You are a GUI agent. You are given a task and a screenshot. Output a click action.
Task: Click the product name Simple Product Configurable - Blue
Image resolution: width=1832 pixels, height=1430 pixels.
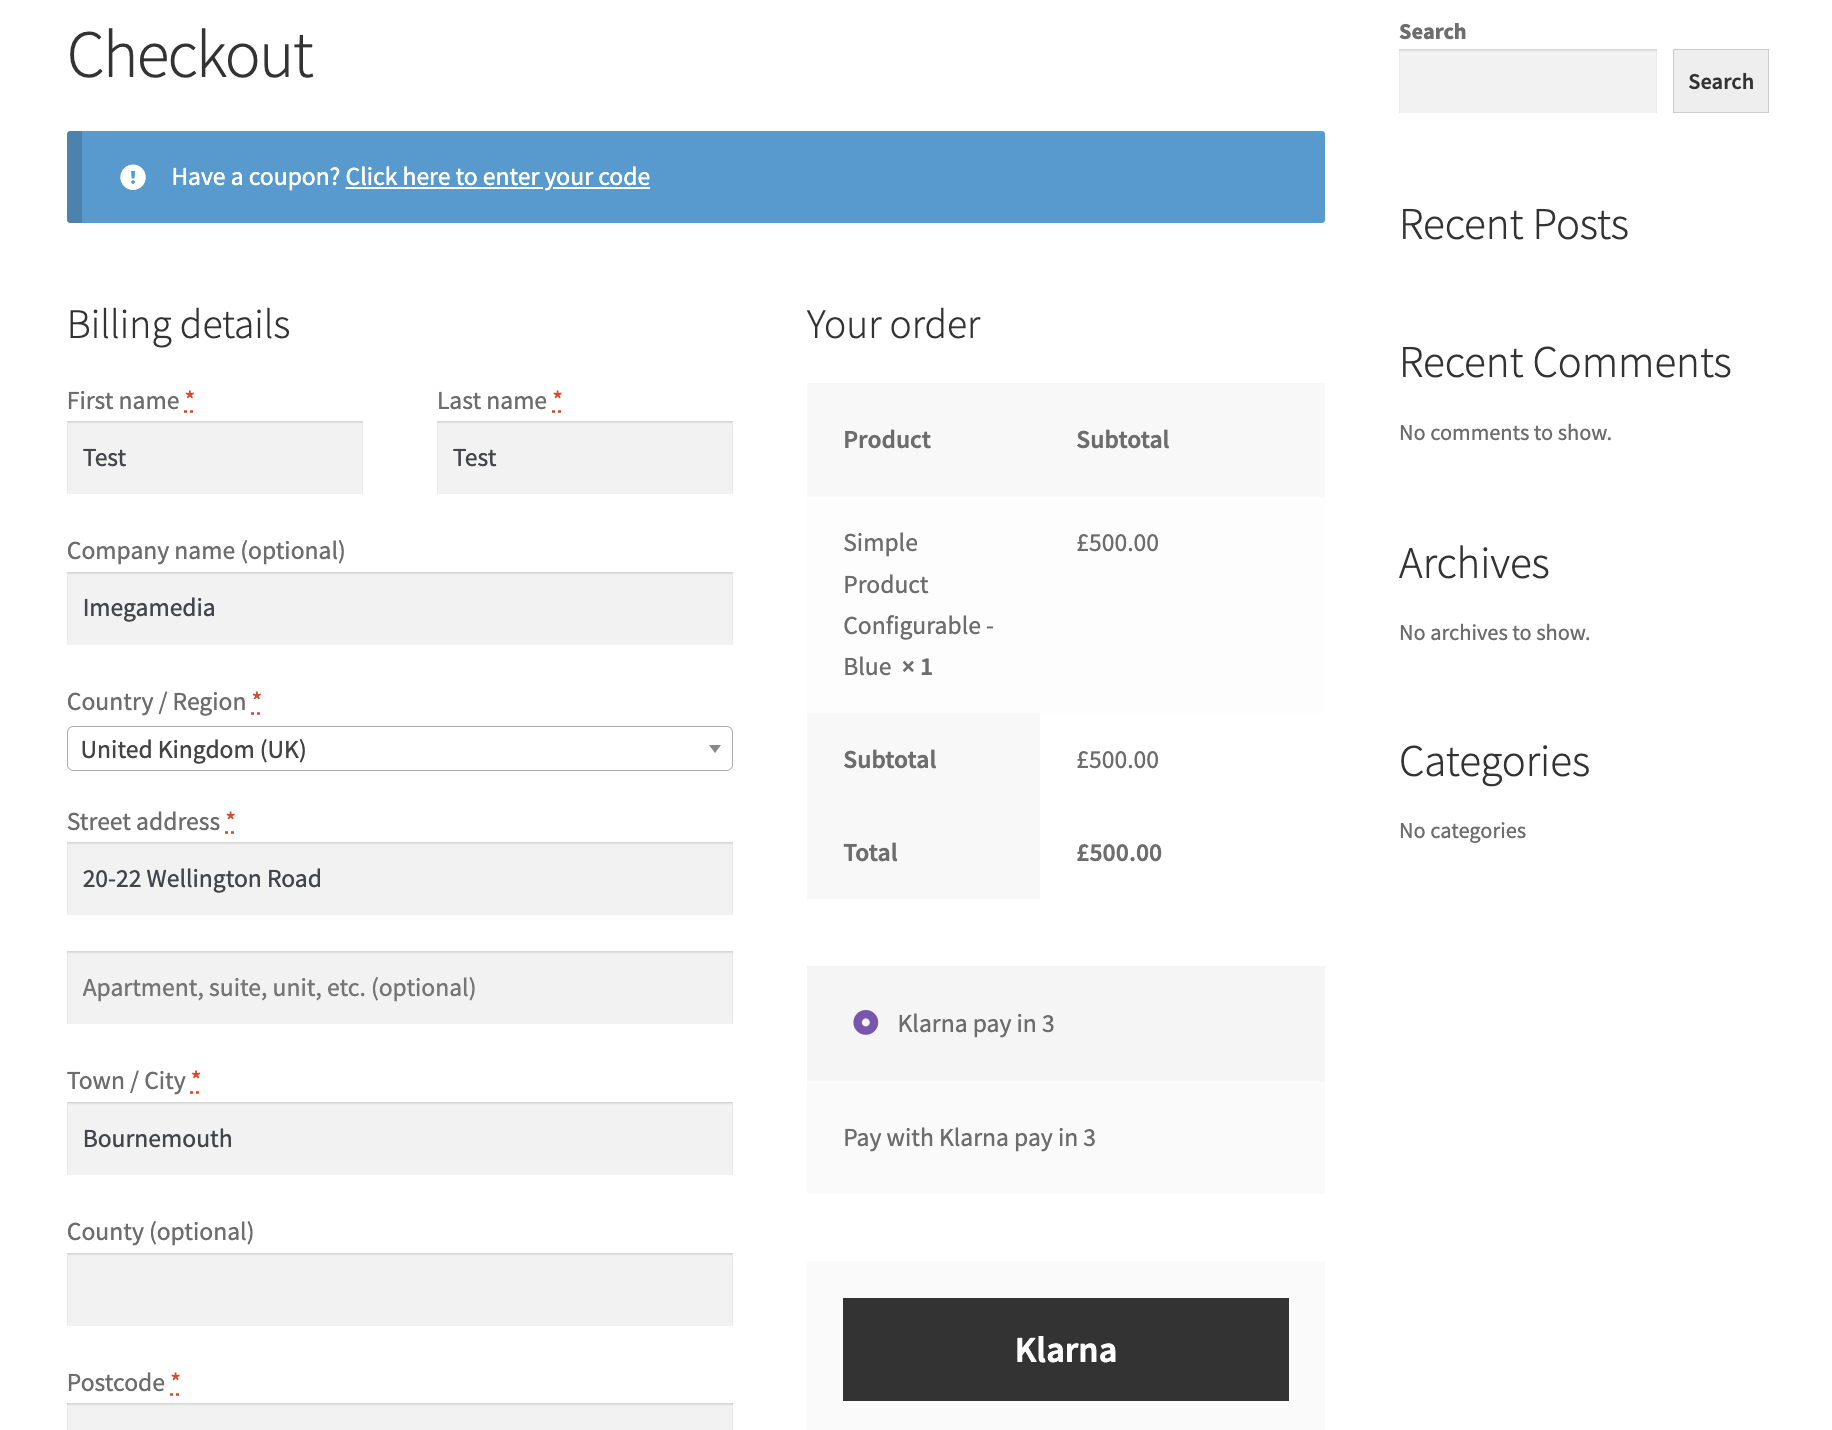tap(918, 604)
